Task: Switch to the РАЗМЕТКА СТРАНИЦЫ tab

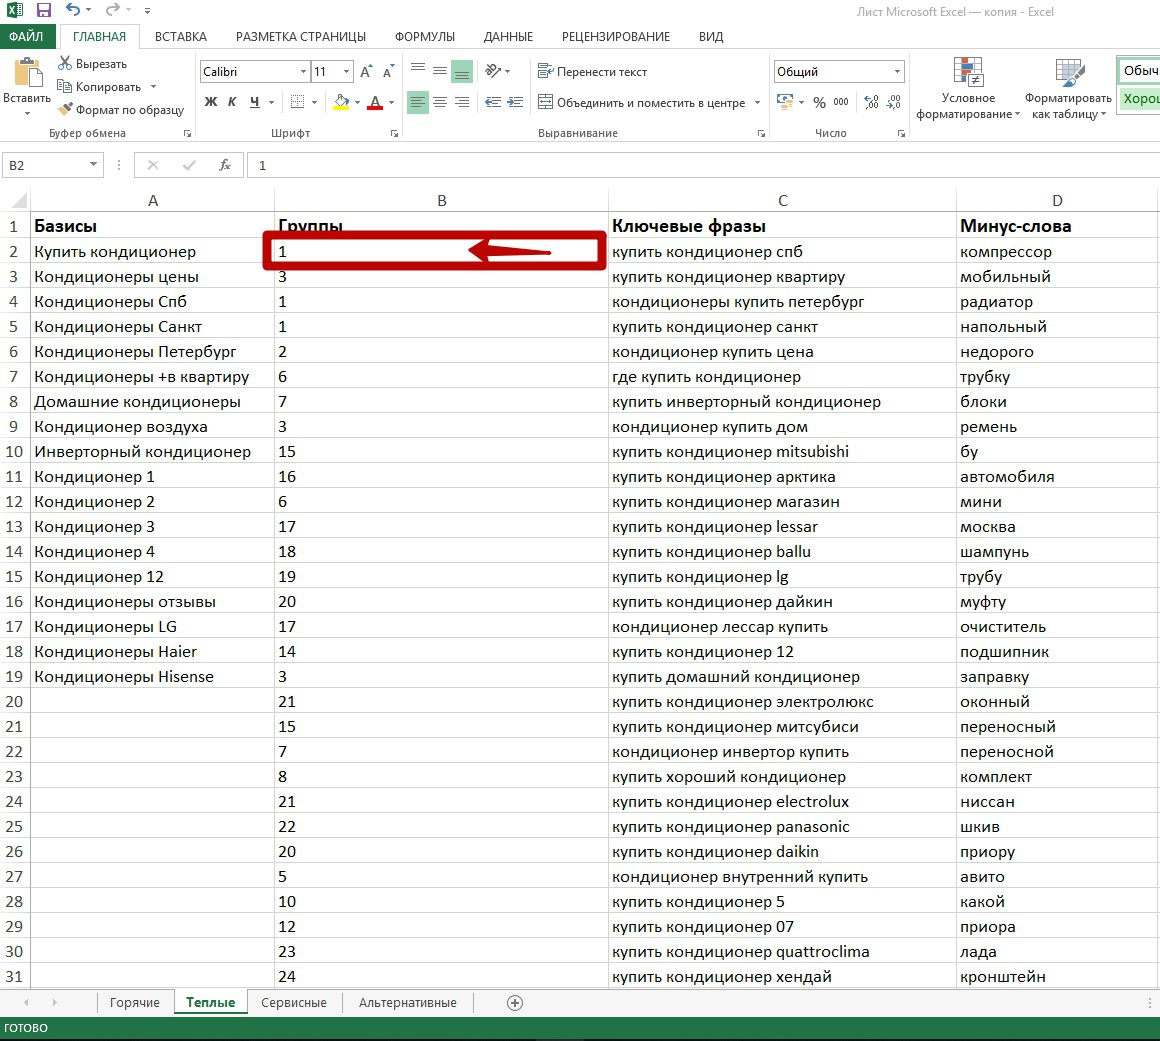Action: [300, 36]
